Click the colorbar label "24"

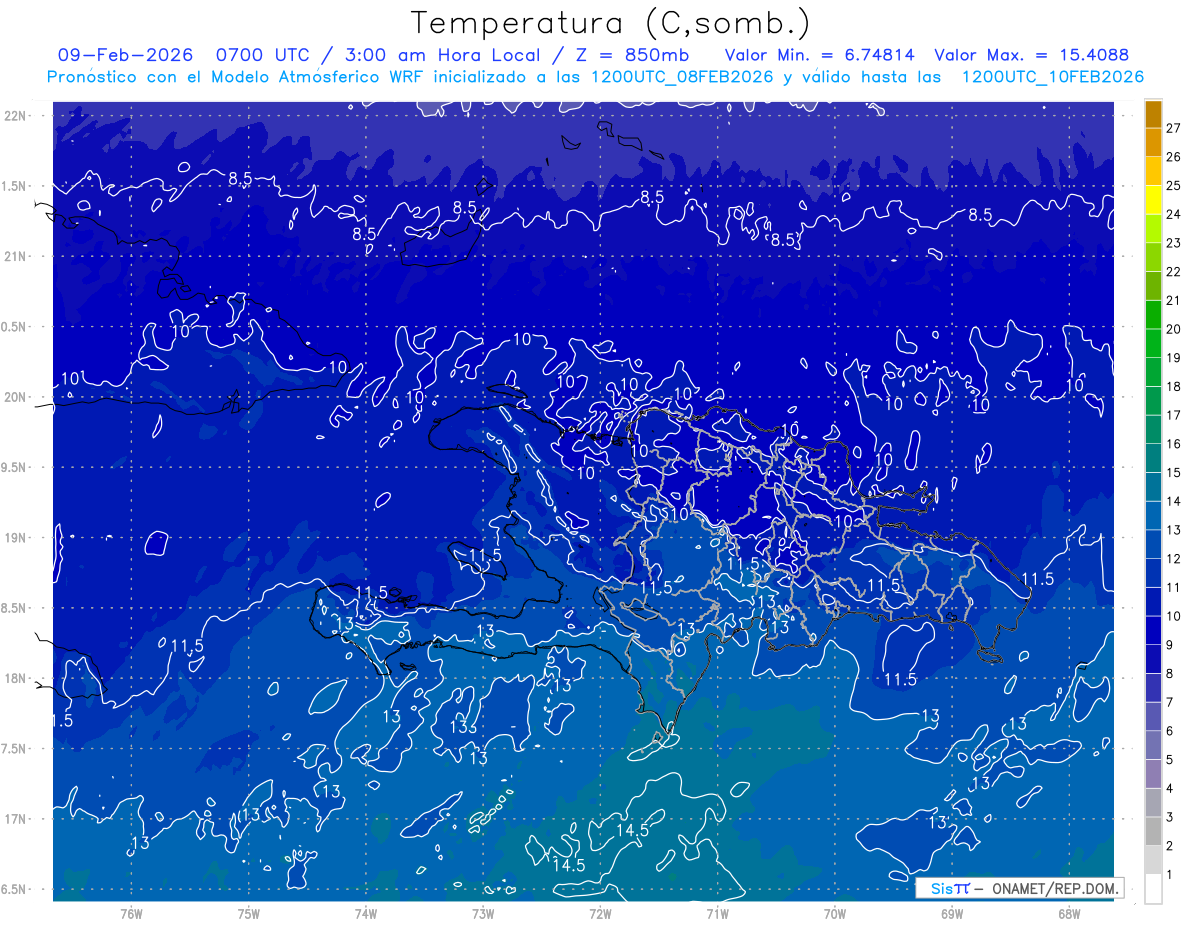pyautogui.click(x=1174, y=214)
